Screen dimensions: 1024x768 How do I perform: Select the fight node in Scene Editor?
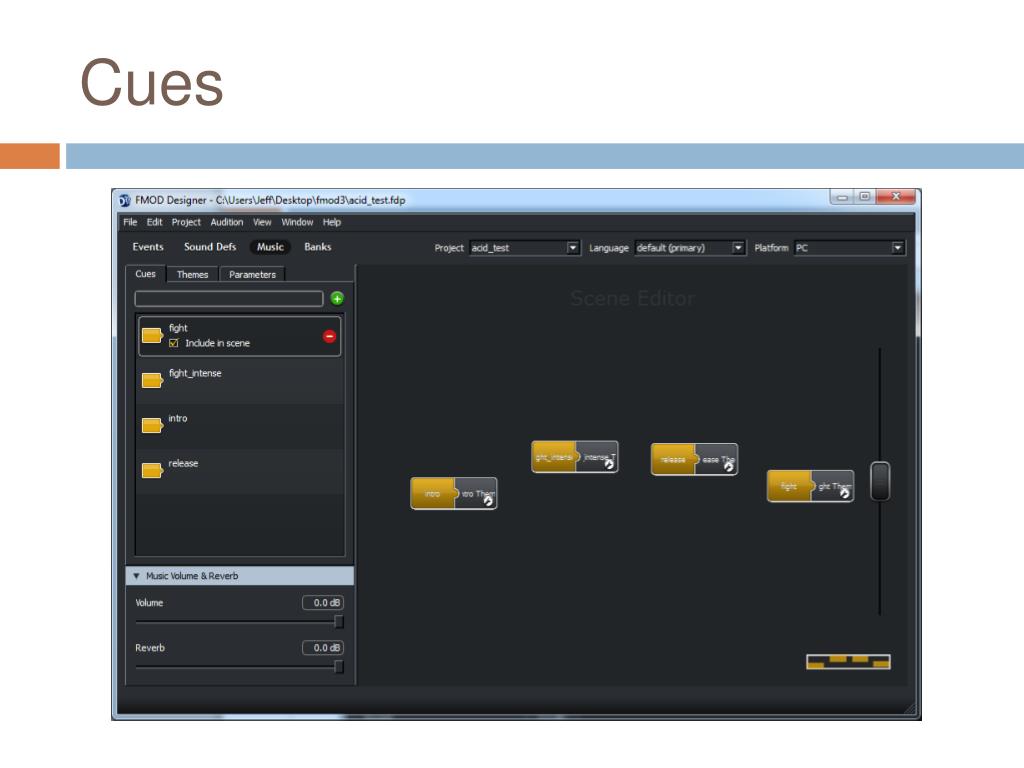(810, 486)
